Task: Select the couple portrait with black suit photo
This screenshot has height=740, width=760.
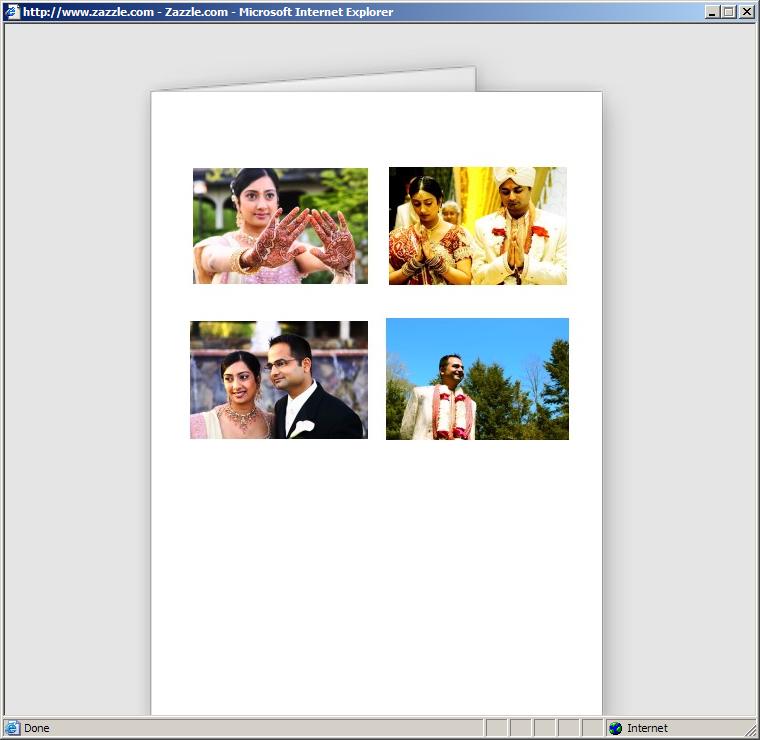Action: tap(279, 380)
